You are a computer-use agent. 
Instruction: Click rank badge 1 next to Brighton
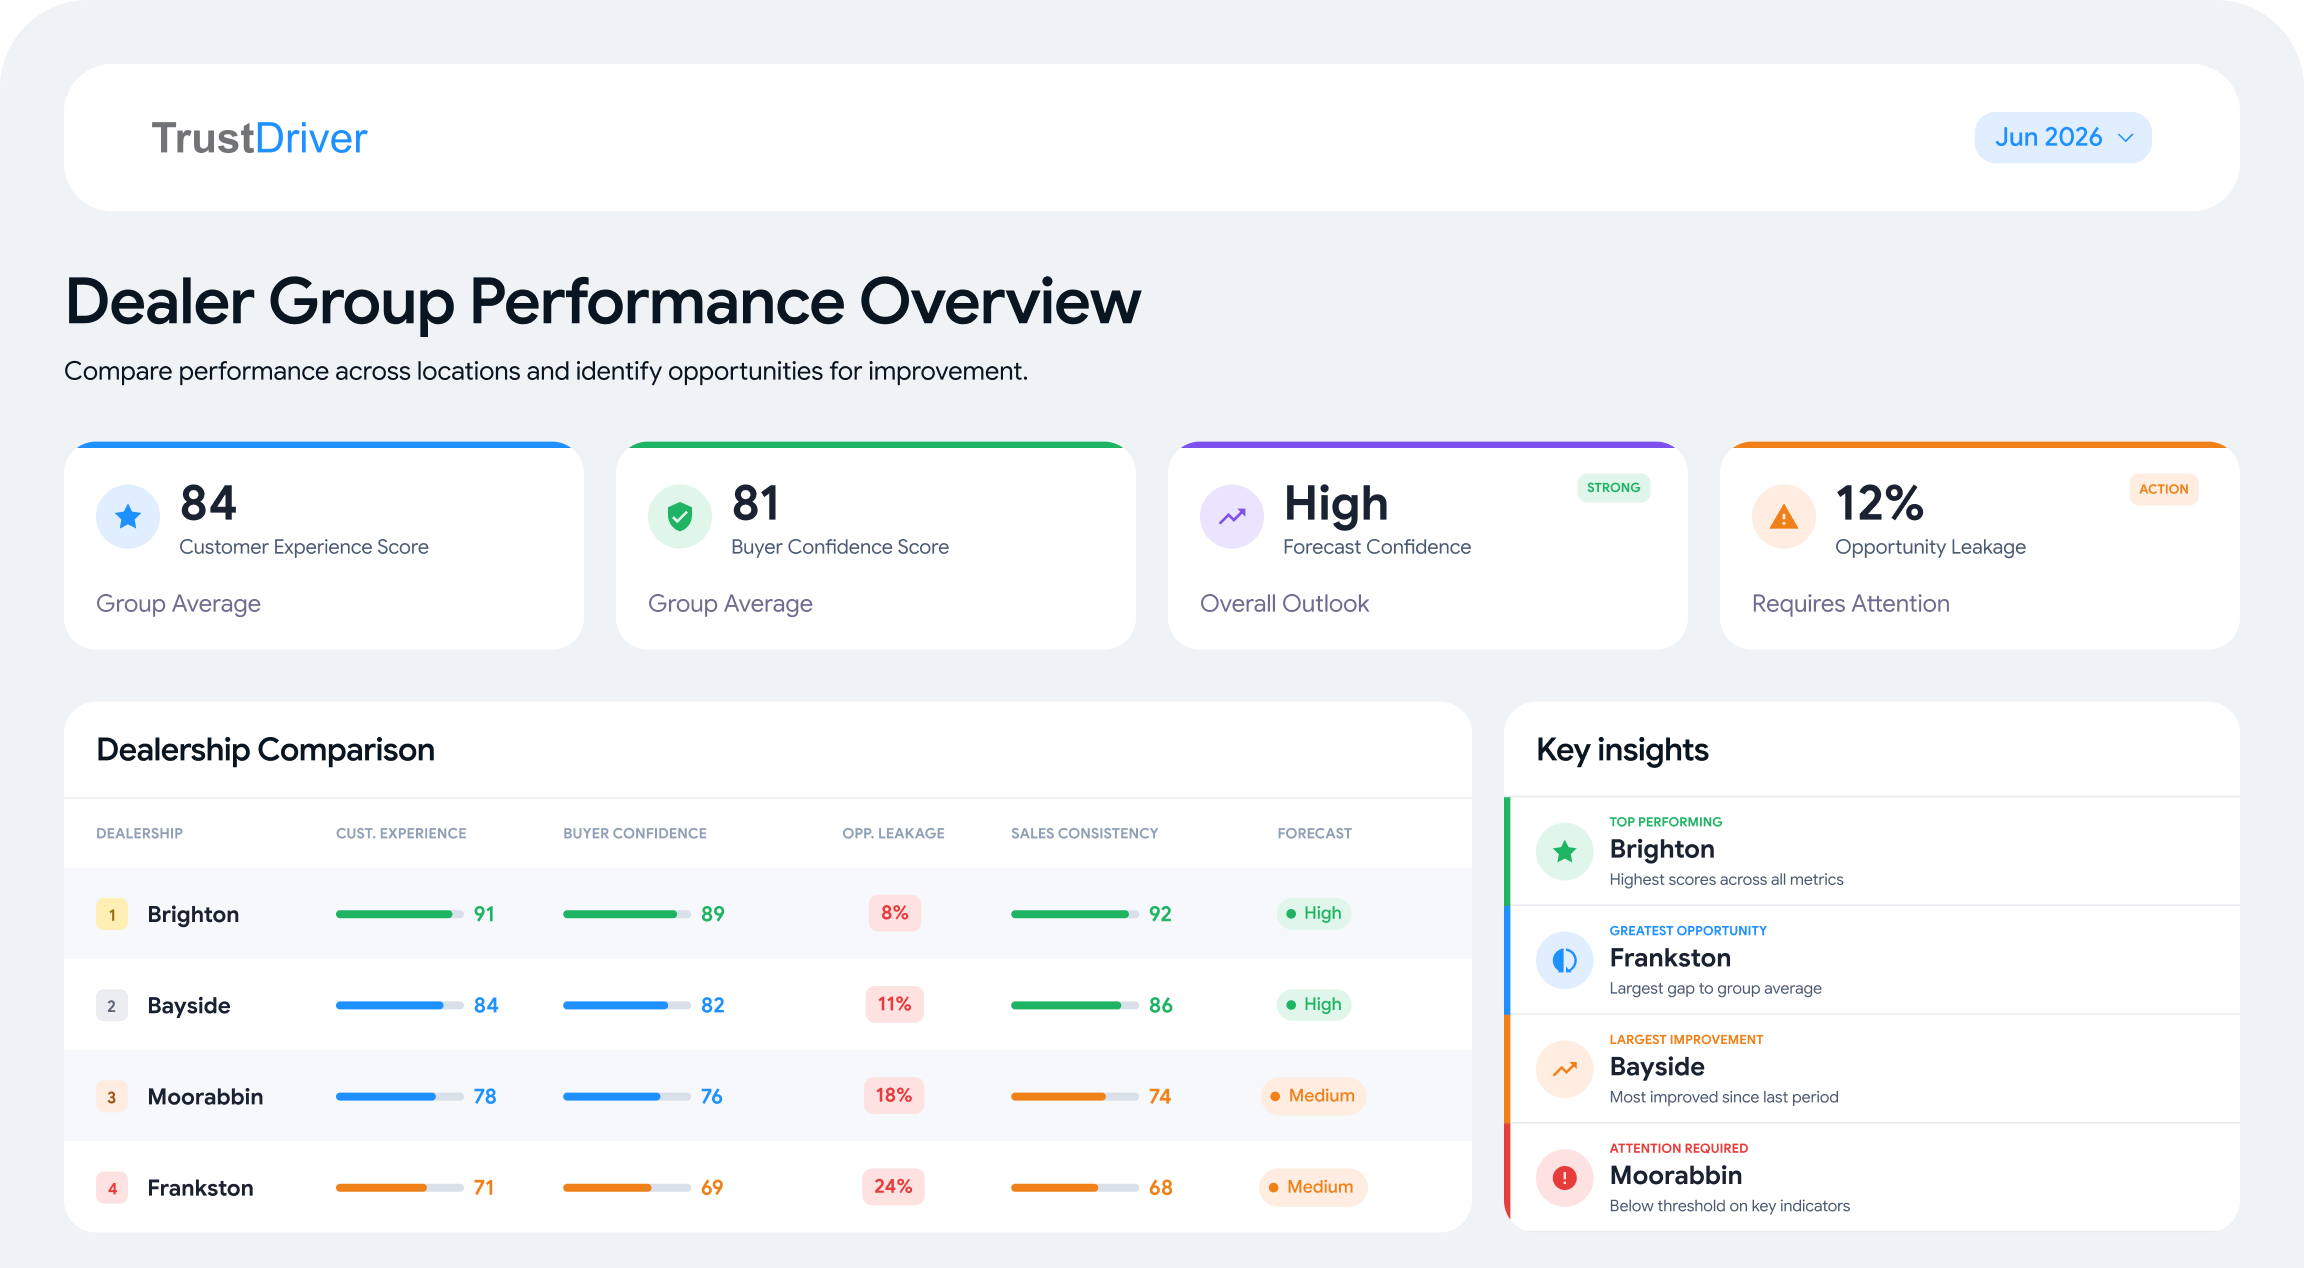pos(112,914)
